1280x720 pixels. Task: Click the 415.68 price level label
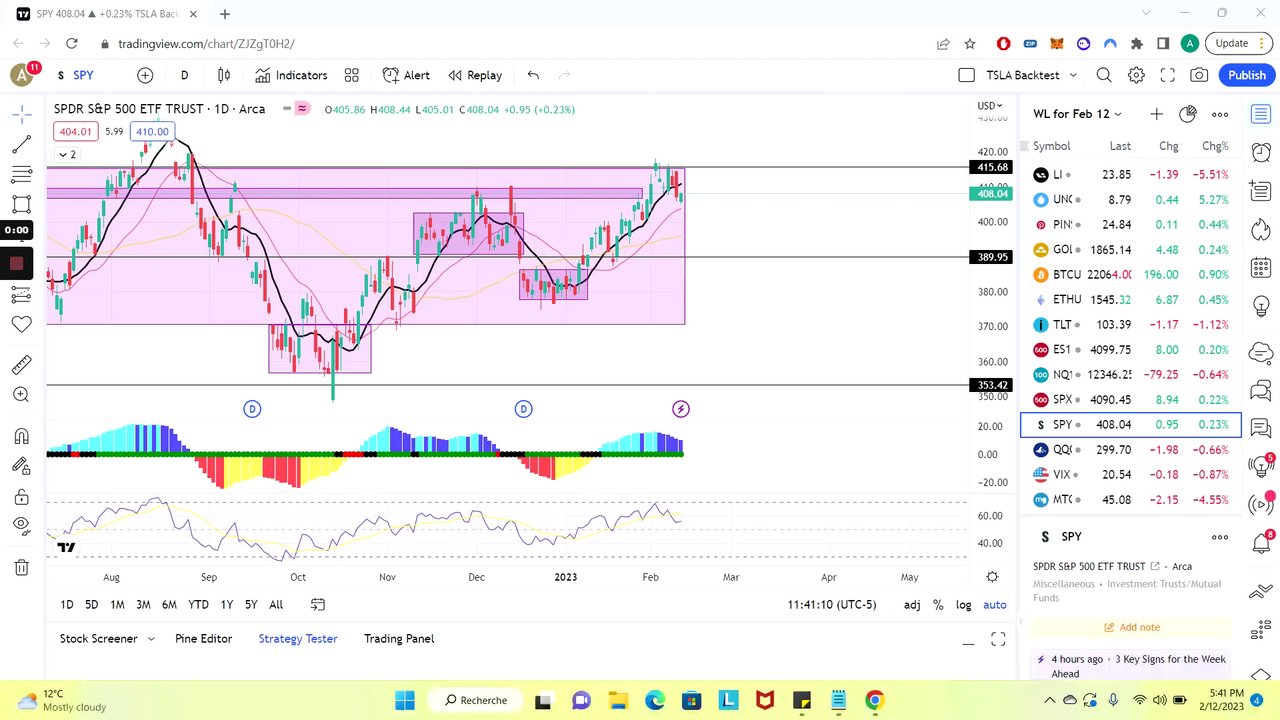click(990, 167)
